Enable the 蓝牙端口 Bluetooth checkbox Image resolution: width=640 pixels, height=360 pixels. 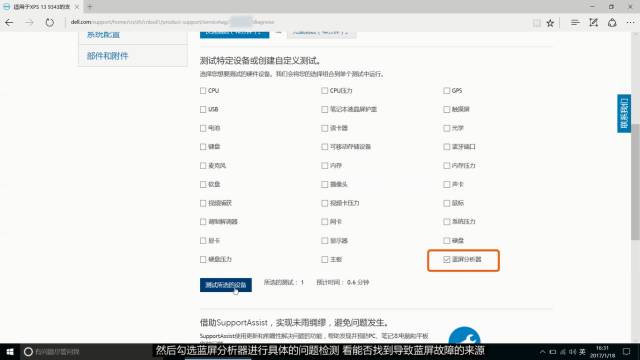447,147
